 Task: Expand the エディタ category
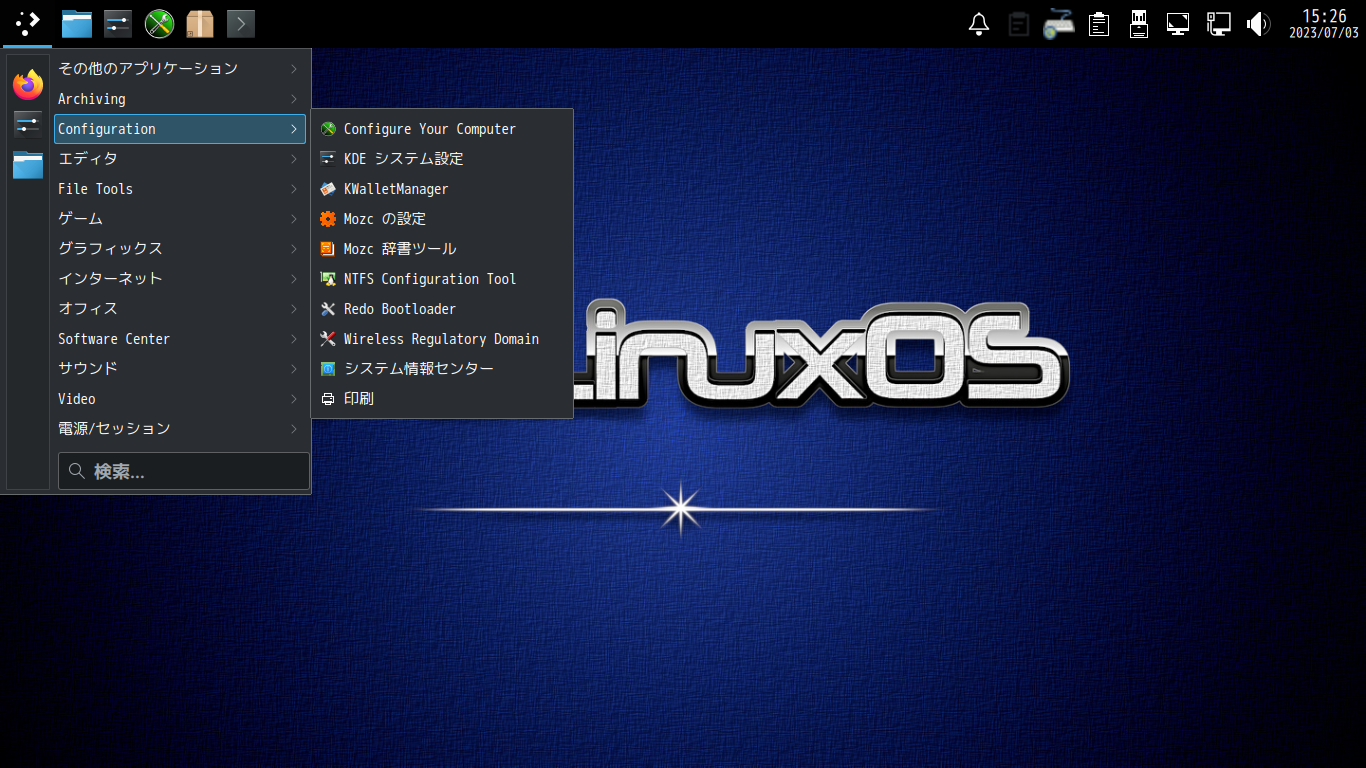point(180,159)
